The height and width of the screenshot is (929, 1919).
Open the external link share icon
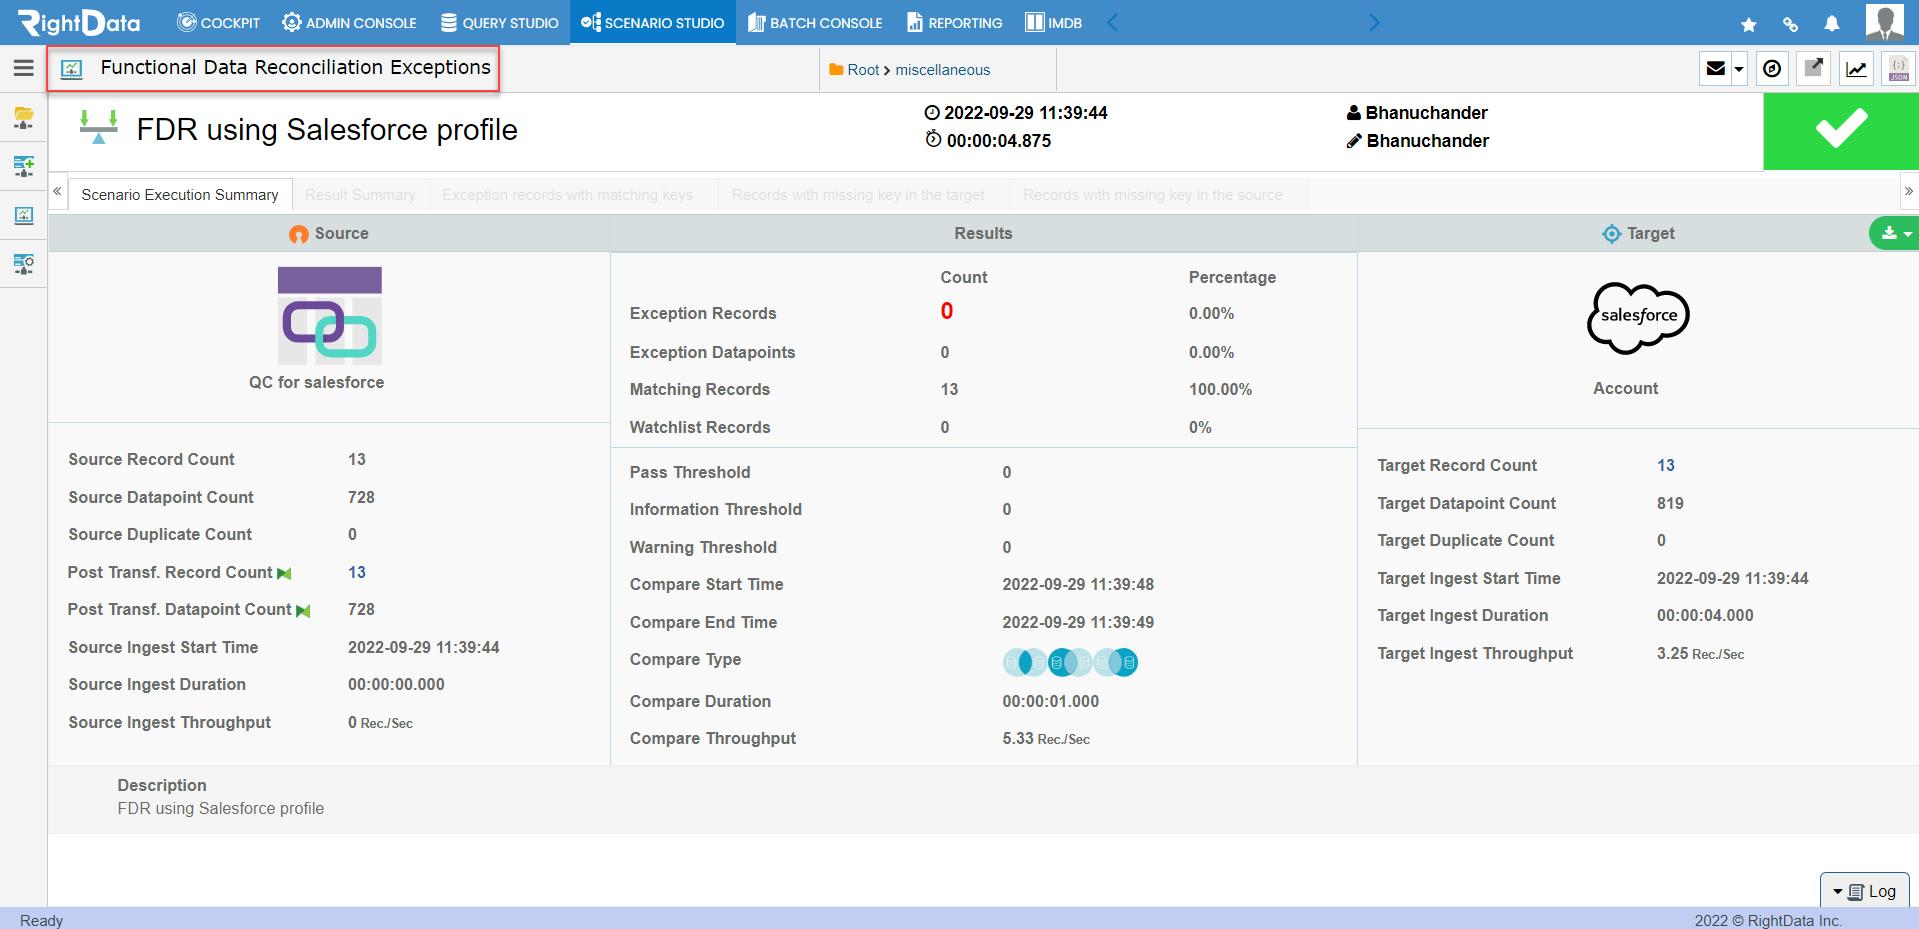1813,69
